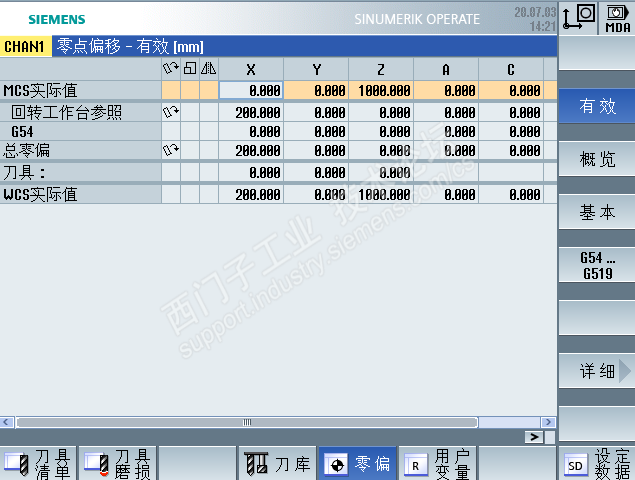Select the MCS实际值 X value field
This screenshot has width=635, height=480.
pos(251,90)
